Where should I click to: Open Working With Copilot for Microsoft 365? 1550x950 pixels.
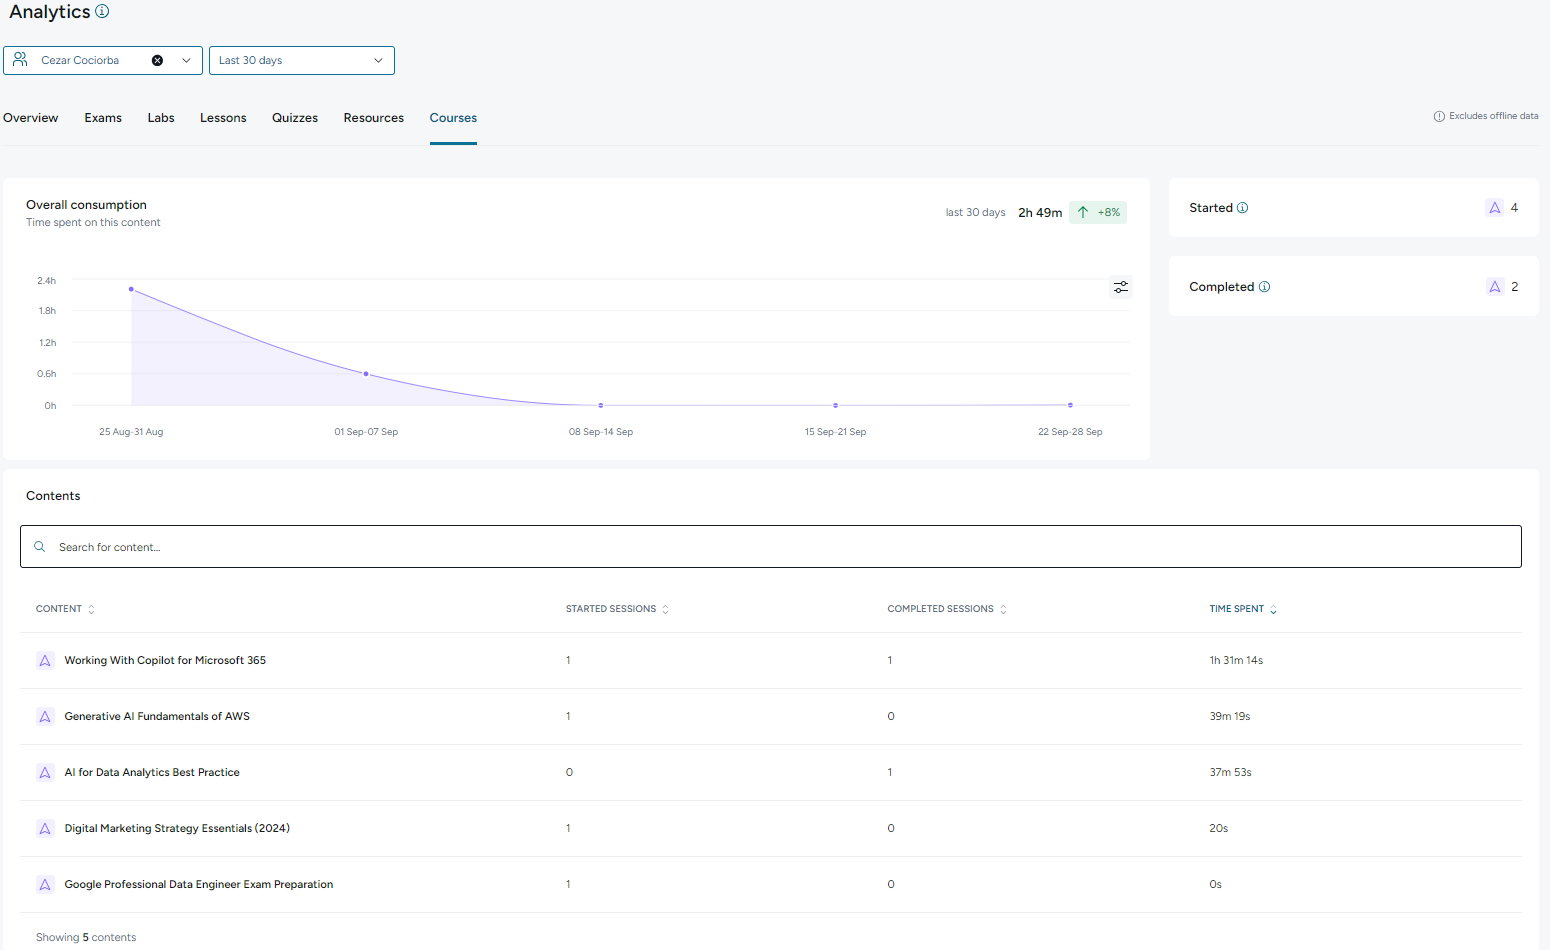tap(165, 660)
